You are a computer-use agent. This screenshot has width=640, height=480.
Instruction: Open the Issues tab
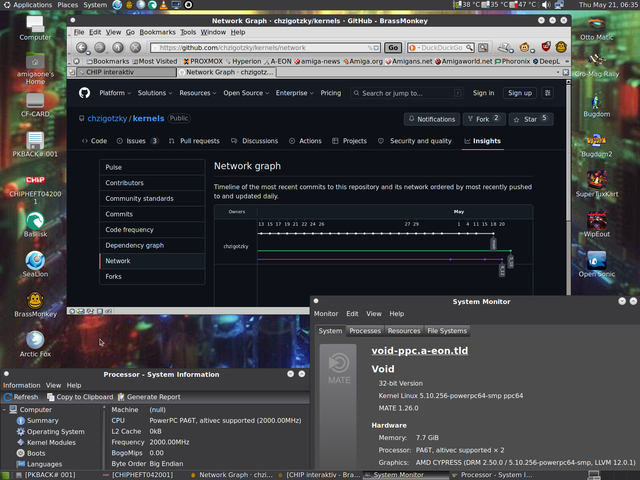point(138,141)
